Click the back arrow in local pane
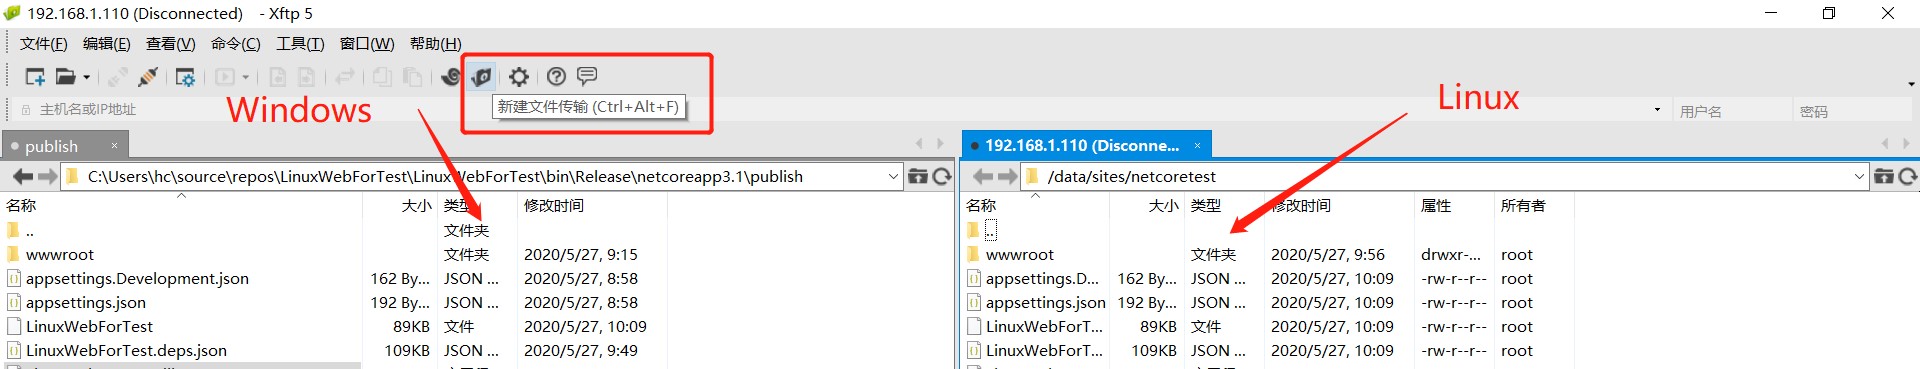The image size is (1920, 369). 23,177
